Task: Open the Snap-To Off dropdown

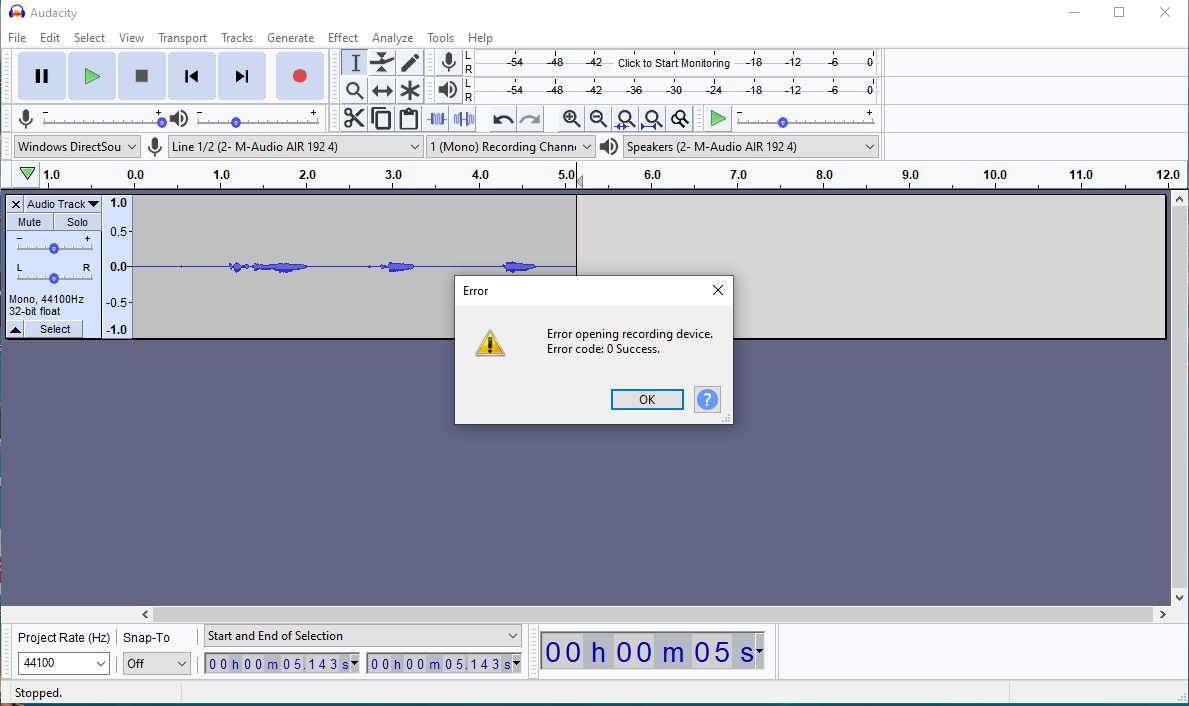Action: [x=156, y=664]
